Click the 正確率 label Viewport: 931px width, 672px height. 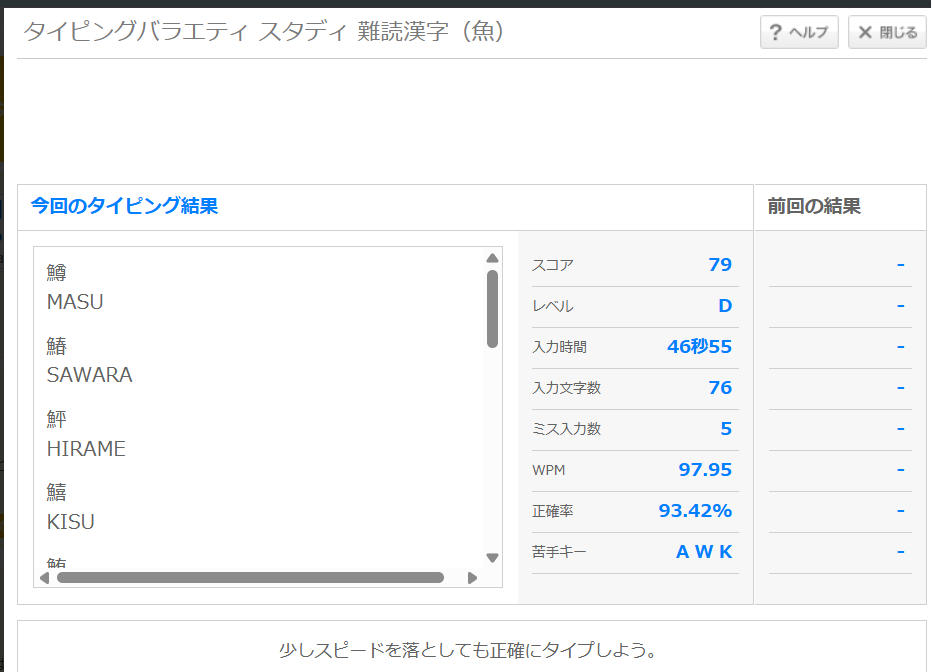point(553,511)
